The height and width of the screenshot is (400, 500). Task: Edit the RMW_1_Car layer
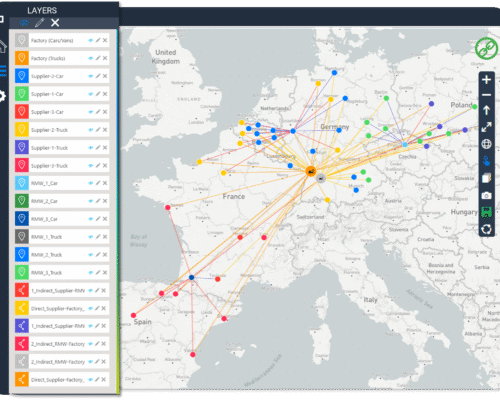pyautogui.click(x=98, y=183)
